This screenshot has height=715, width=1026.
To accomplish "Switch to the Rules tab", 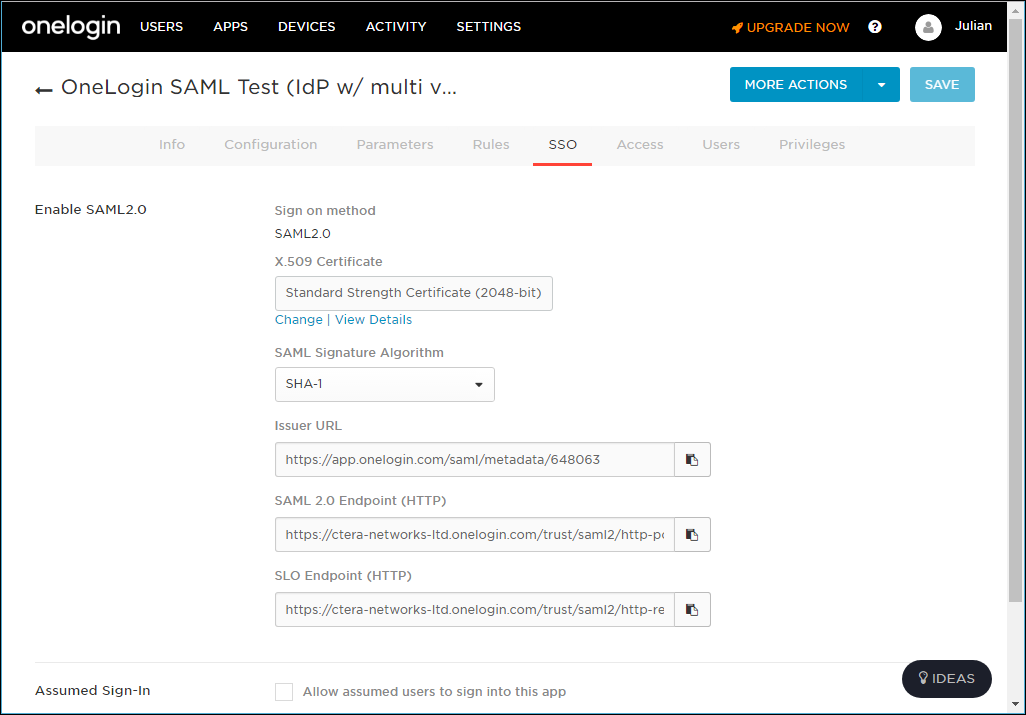I will (491, 145).
